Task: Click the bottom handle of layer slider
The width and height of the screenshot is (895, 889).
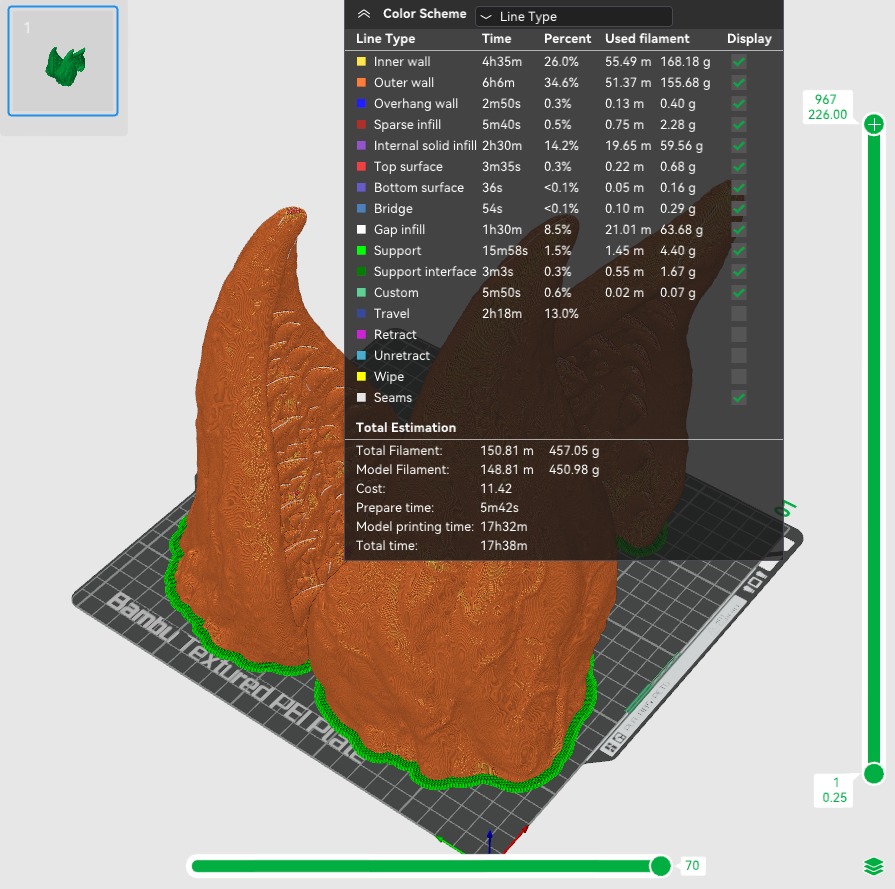Action: pyautogui.click(x=874, y=774)
